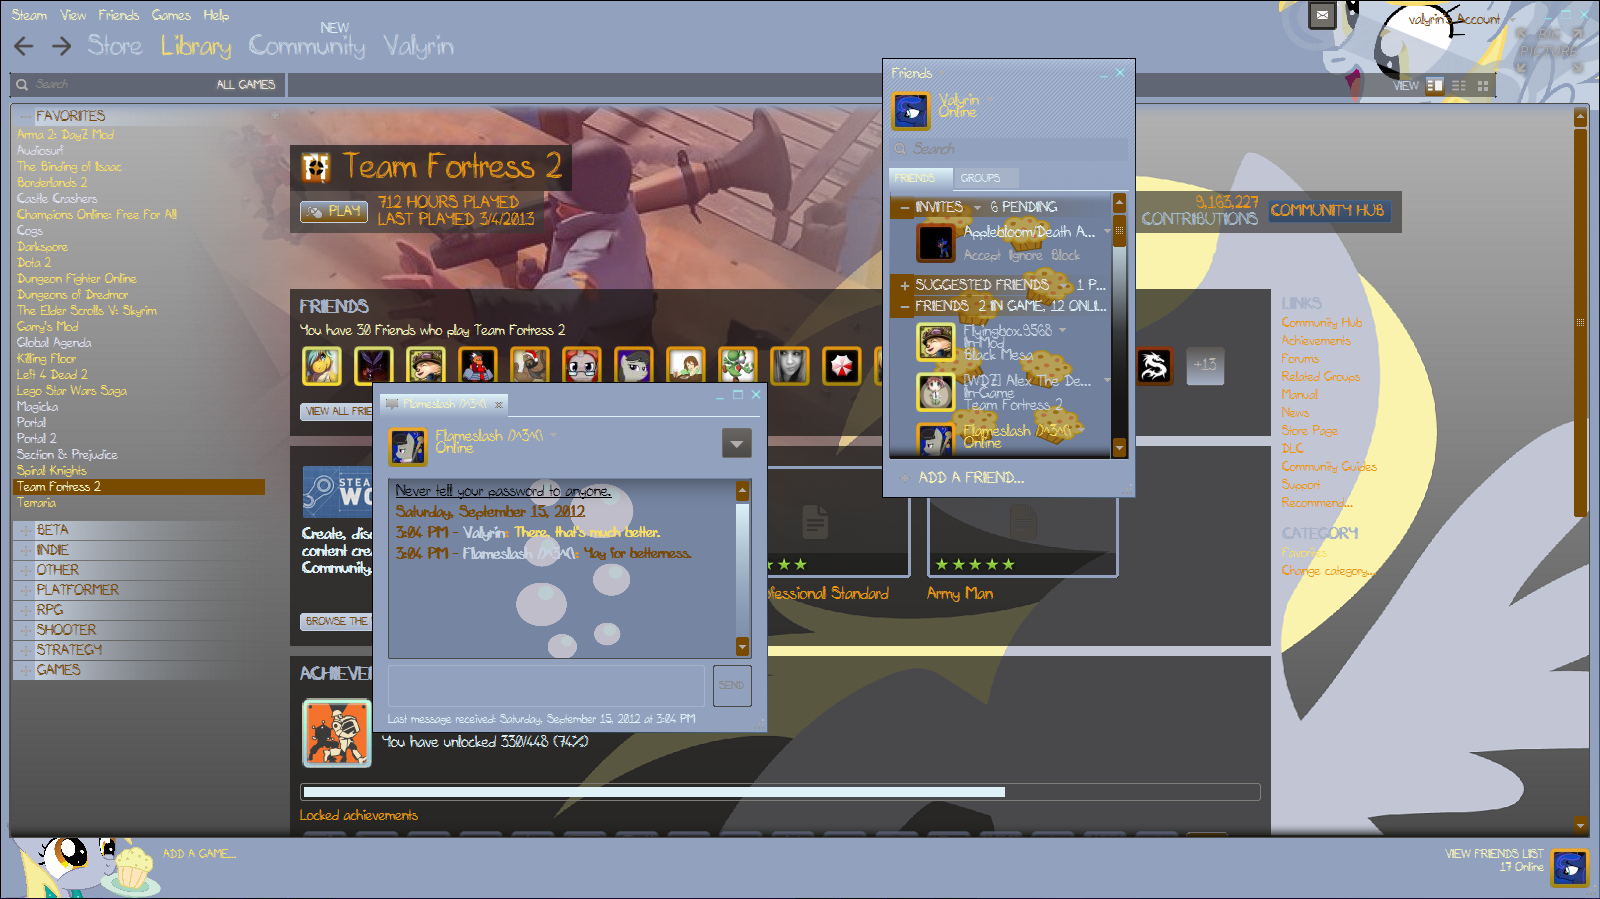Open the View menu
1600x899 pixels.
click(73, 15)
